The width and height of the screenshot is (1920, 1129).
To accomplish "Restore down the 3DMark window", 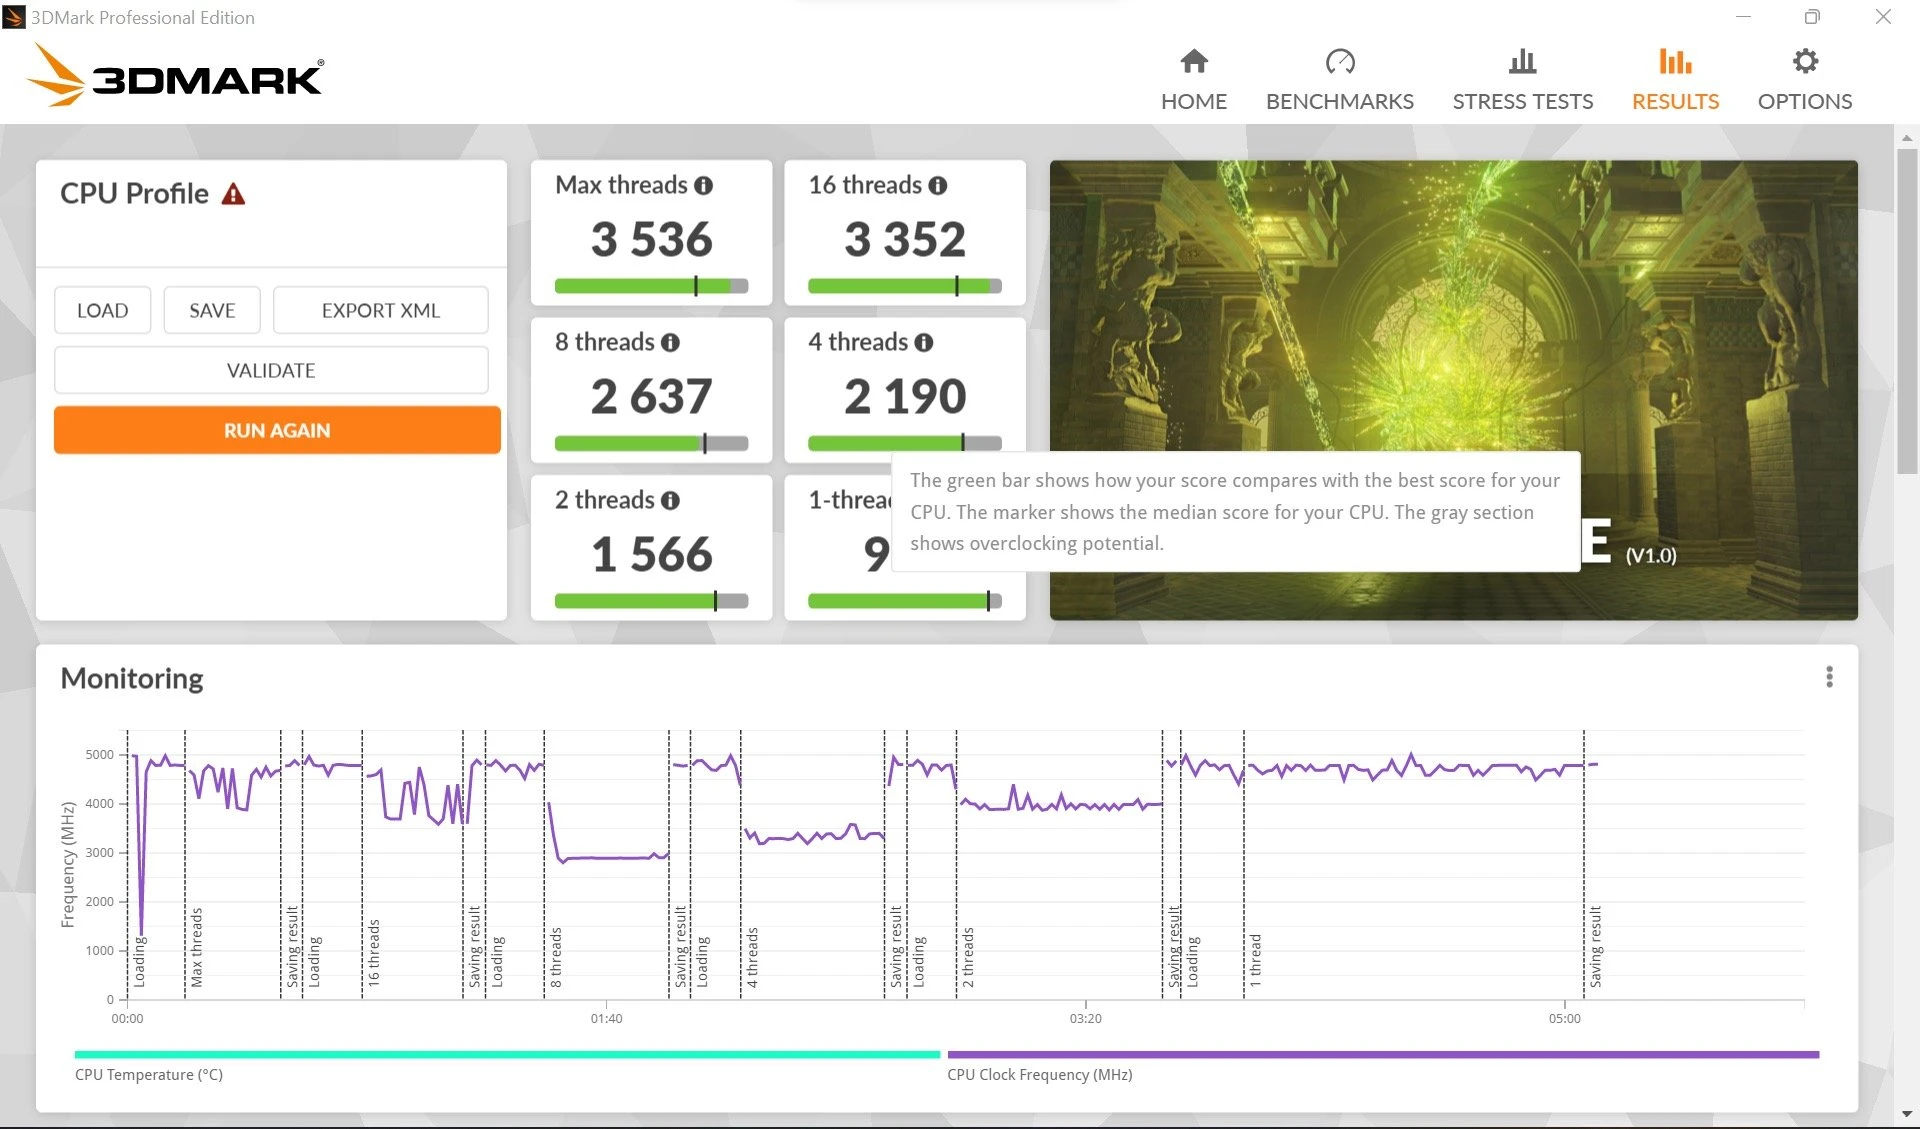I will click(x=1812, y=17).
